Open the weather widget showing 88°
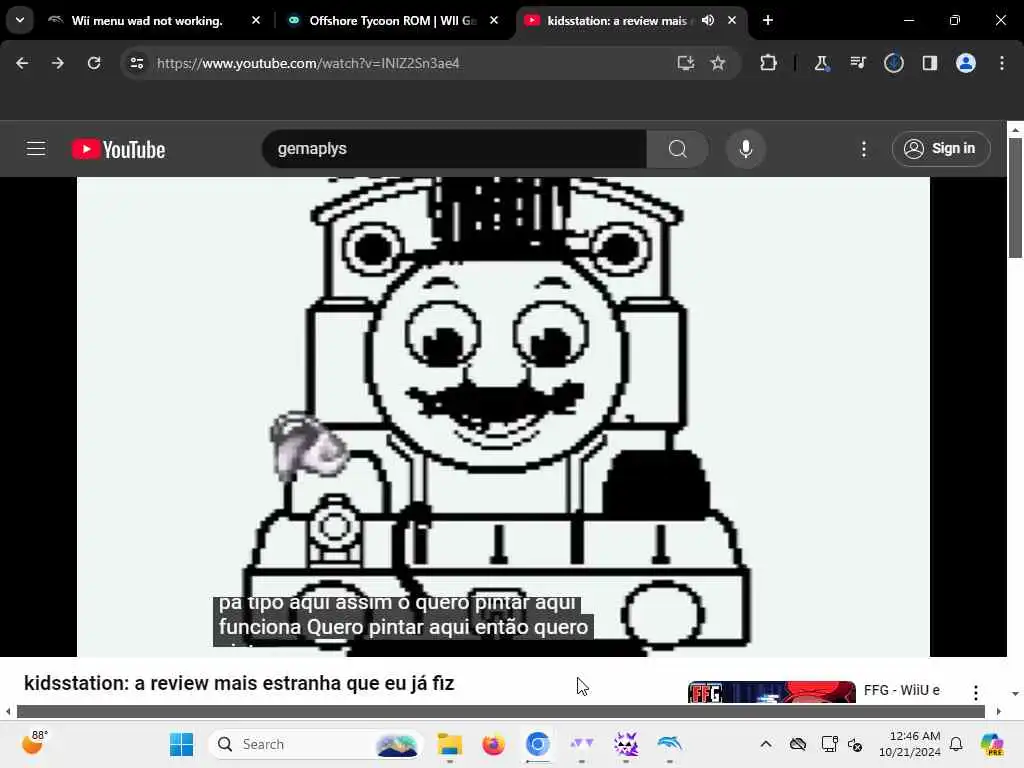Screen dimensions: 1024x768 [34, 743]
